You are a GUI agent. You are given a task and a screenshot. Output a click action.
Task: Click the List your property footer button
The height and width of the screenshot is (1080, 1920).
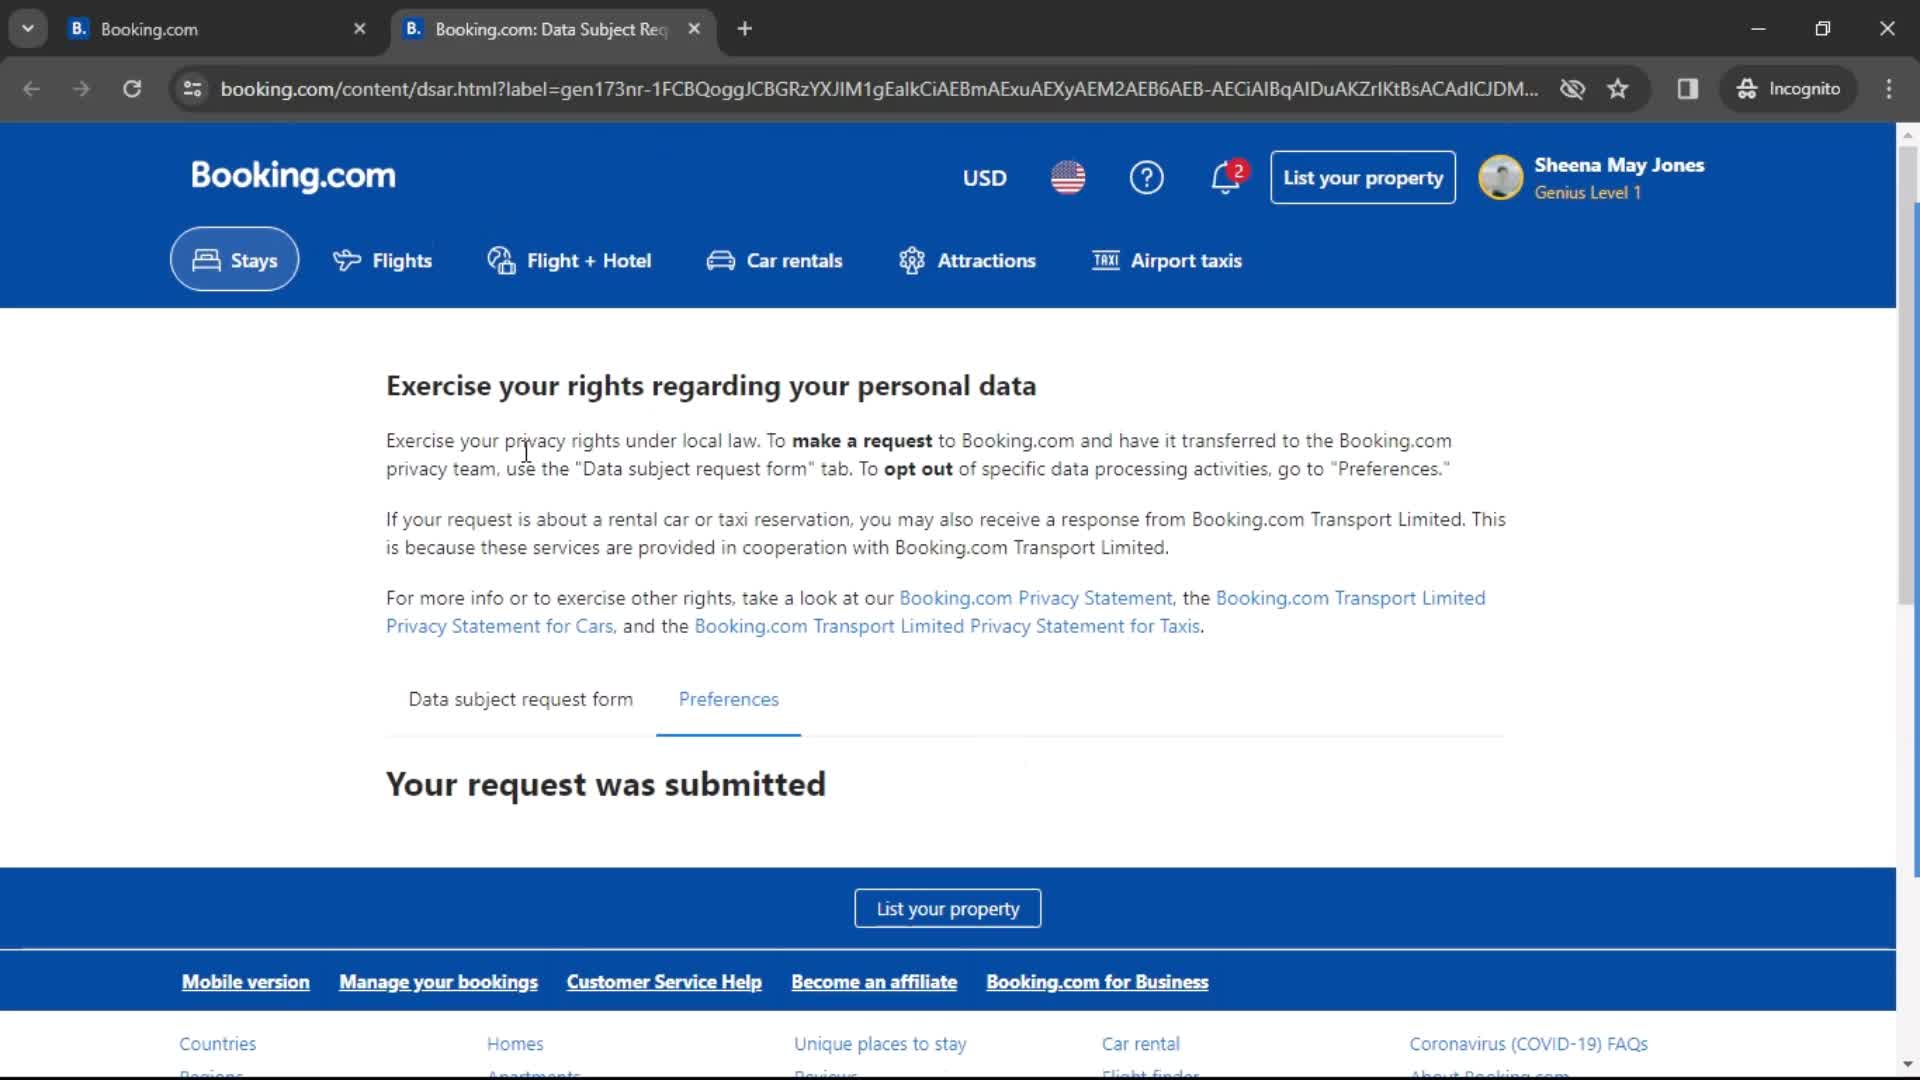click(947, 907)
